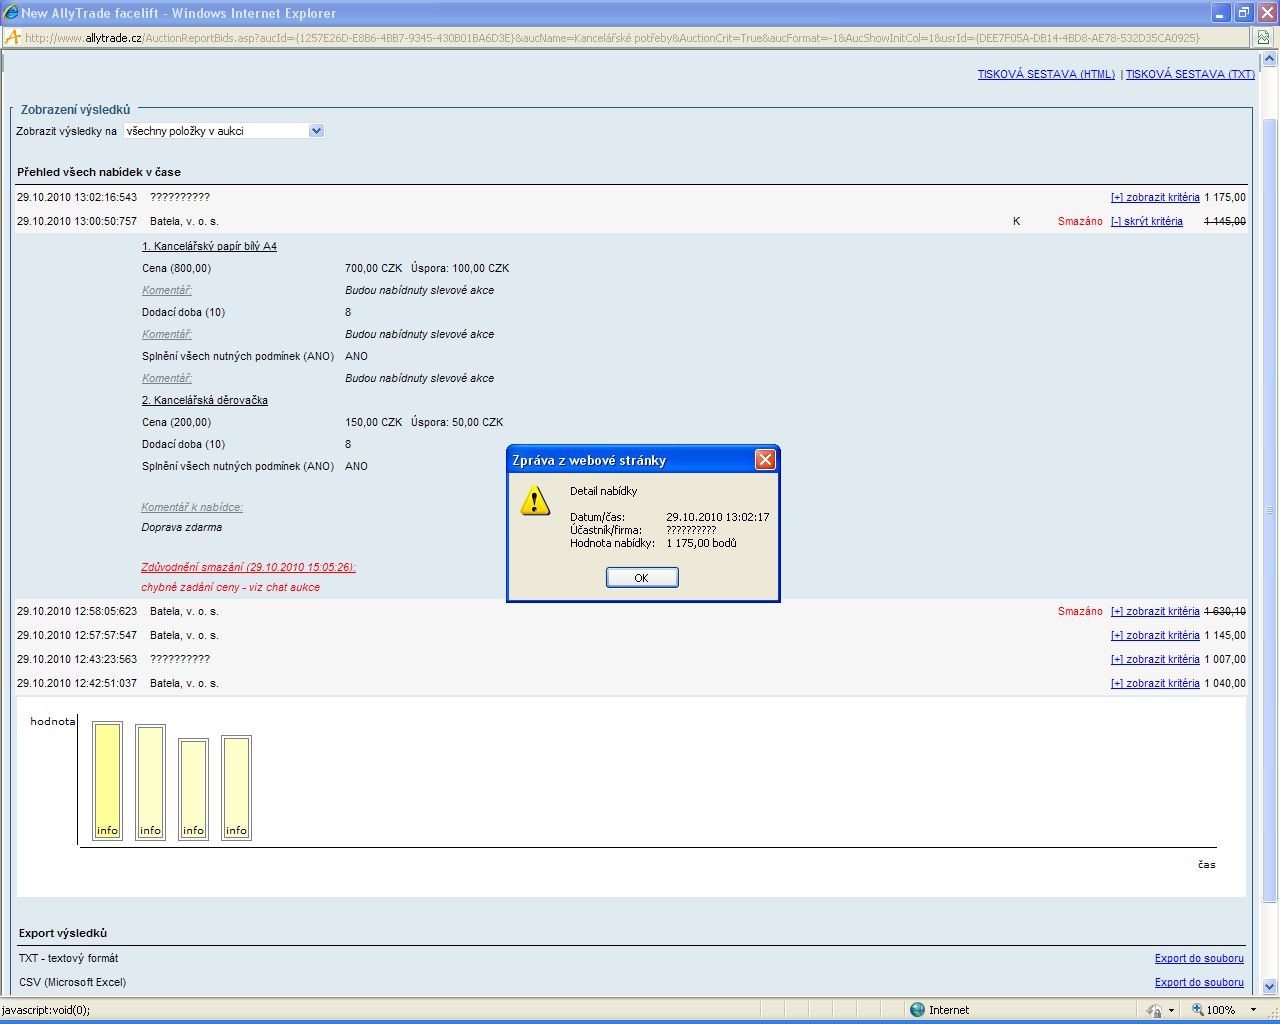The image size is (1280, 1024).
Task: Click the scroll up arrow of vertical scrollbar
Action: [1270, 59]
